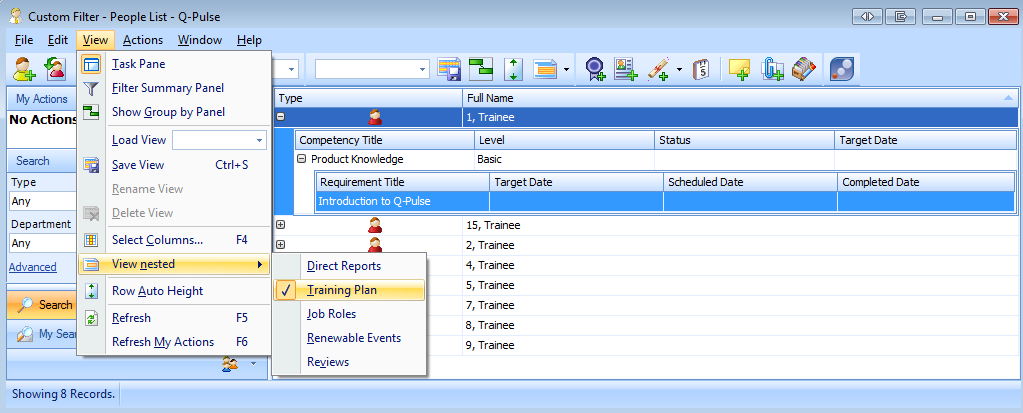Click the application icon in the title bar

15,16
